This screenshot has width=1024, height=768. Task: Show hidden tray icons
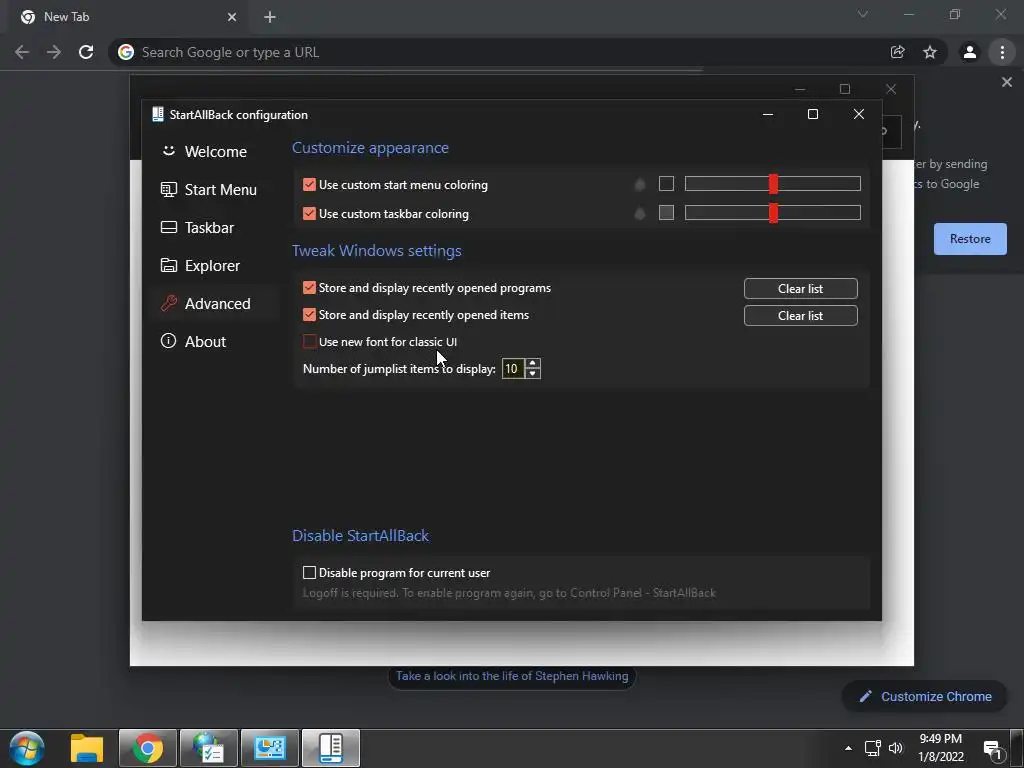(848, 748)
